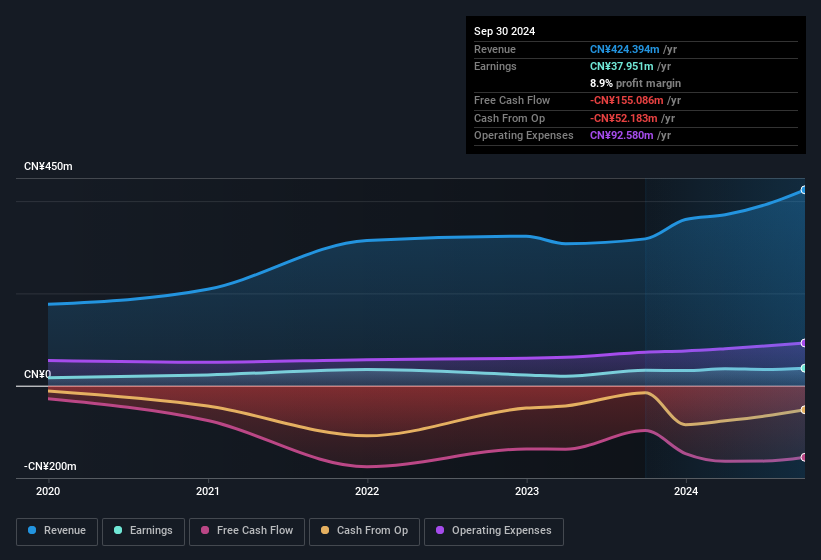
Task: Click the -CN¥200m y-axis label
Action: [x=50, y=466]
